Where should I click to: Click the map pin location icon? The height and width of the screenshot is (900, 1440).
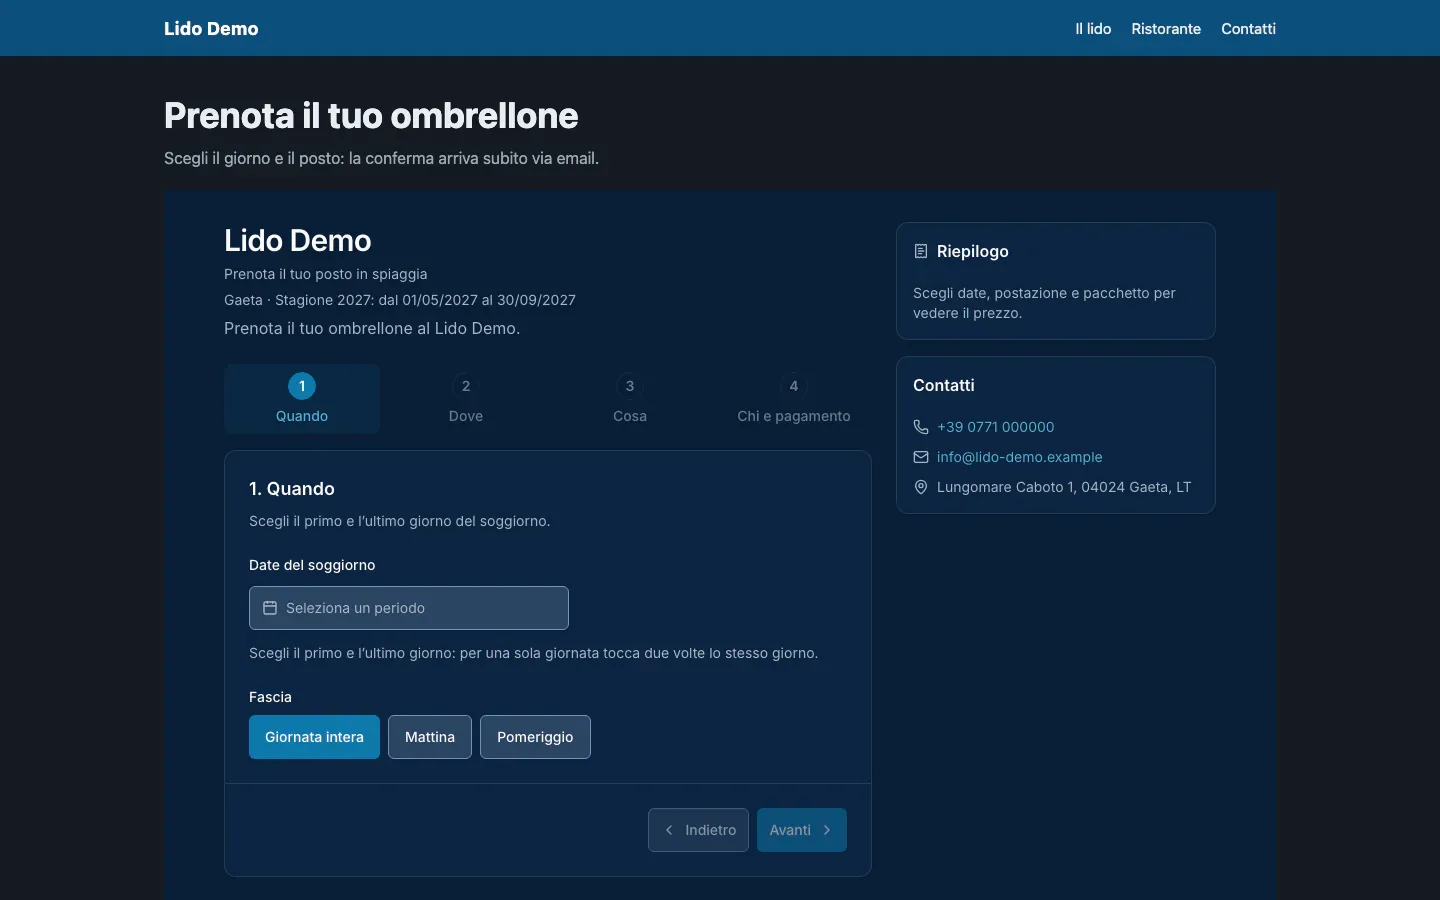[921, 487]
